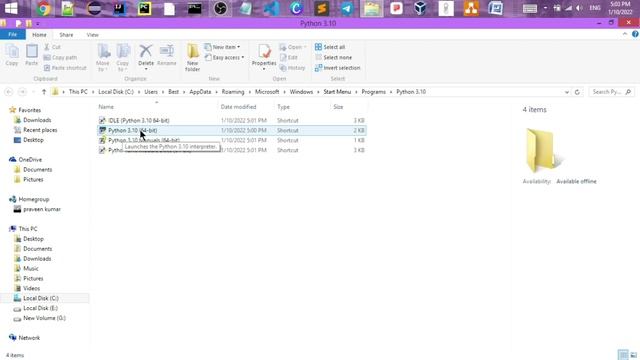Select the Python 3.10 (64-bit) shortcut
This screenshot has height=360, width=640.
click(231, 130)
